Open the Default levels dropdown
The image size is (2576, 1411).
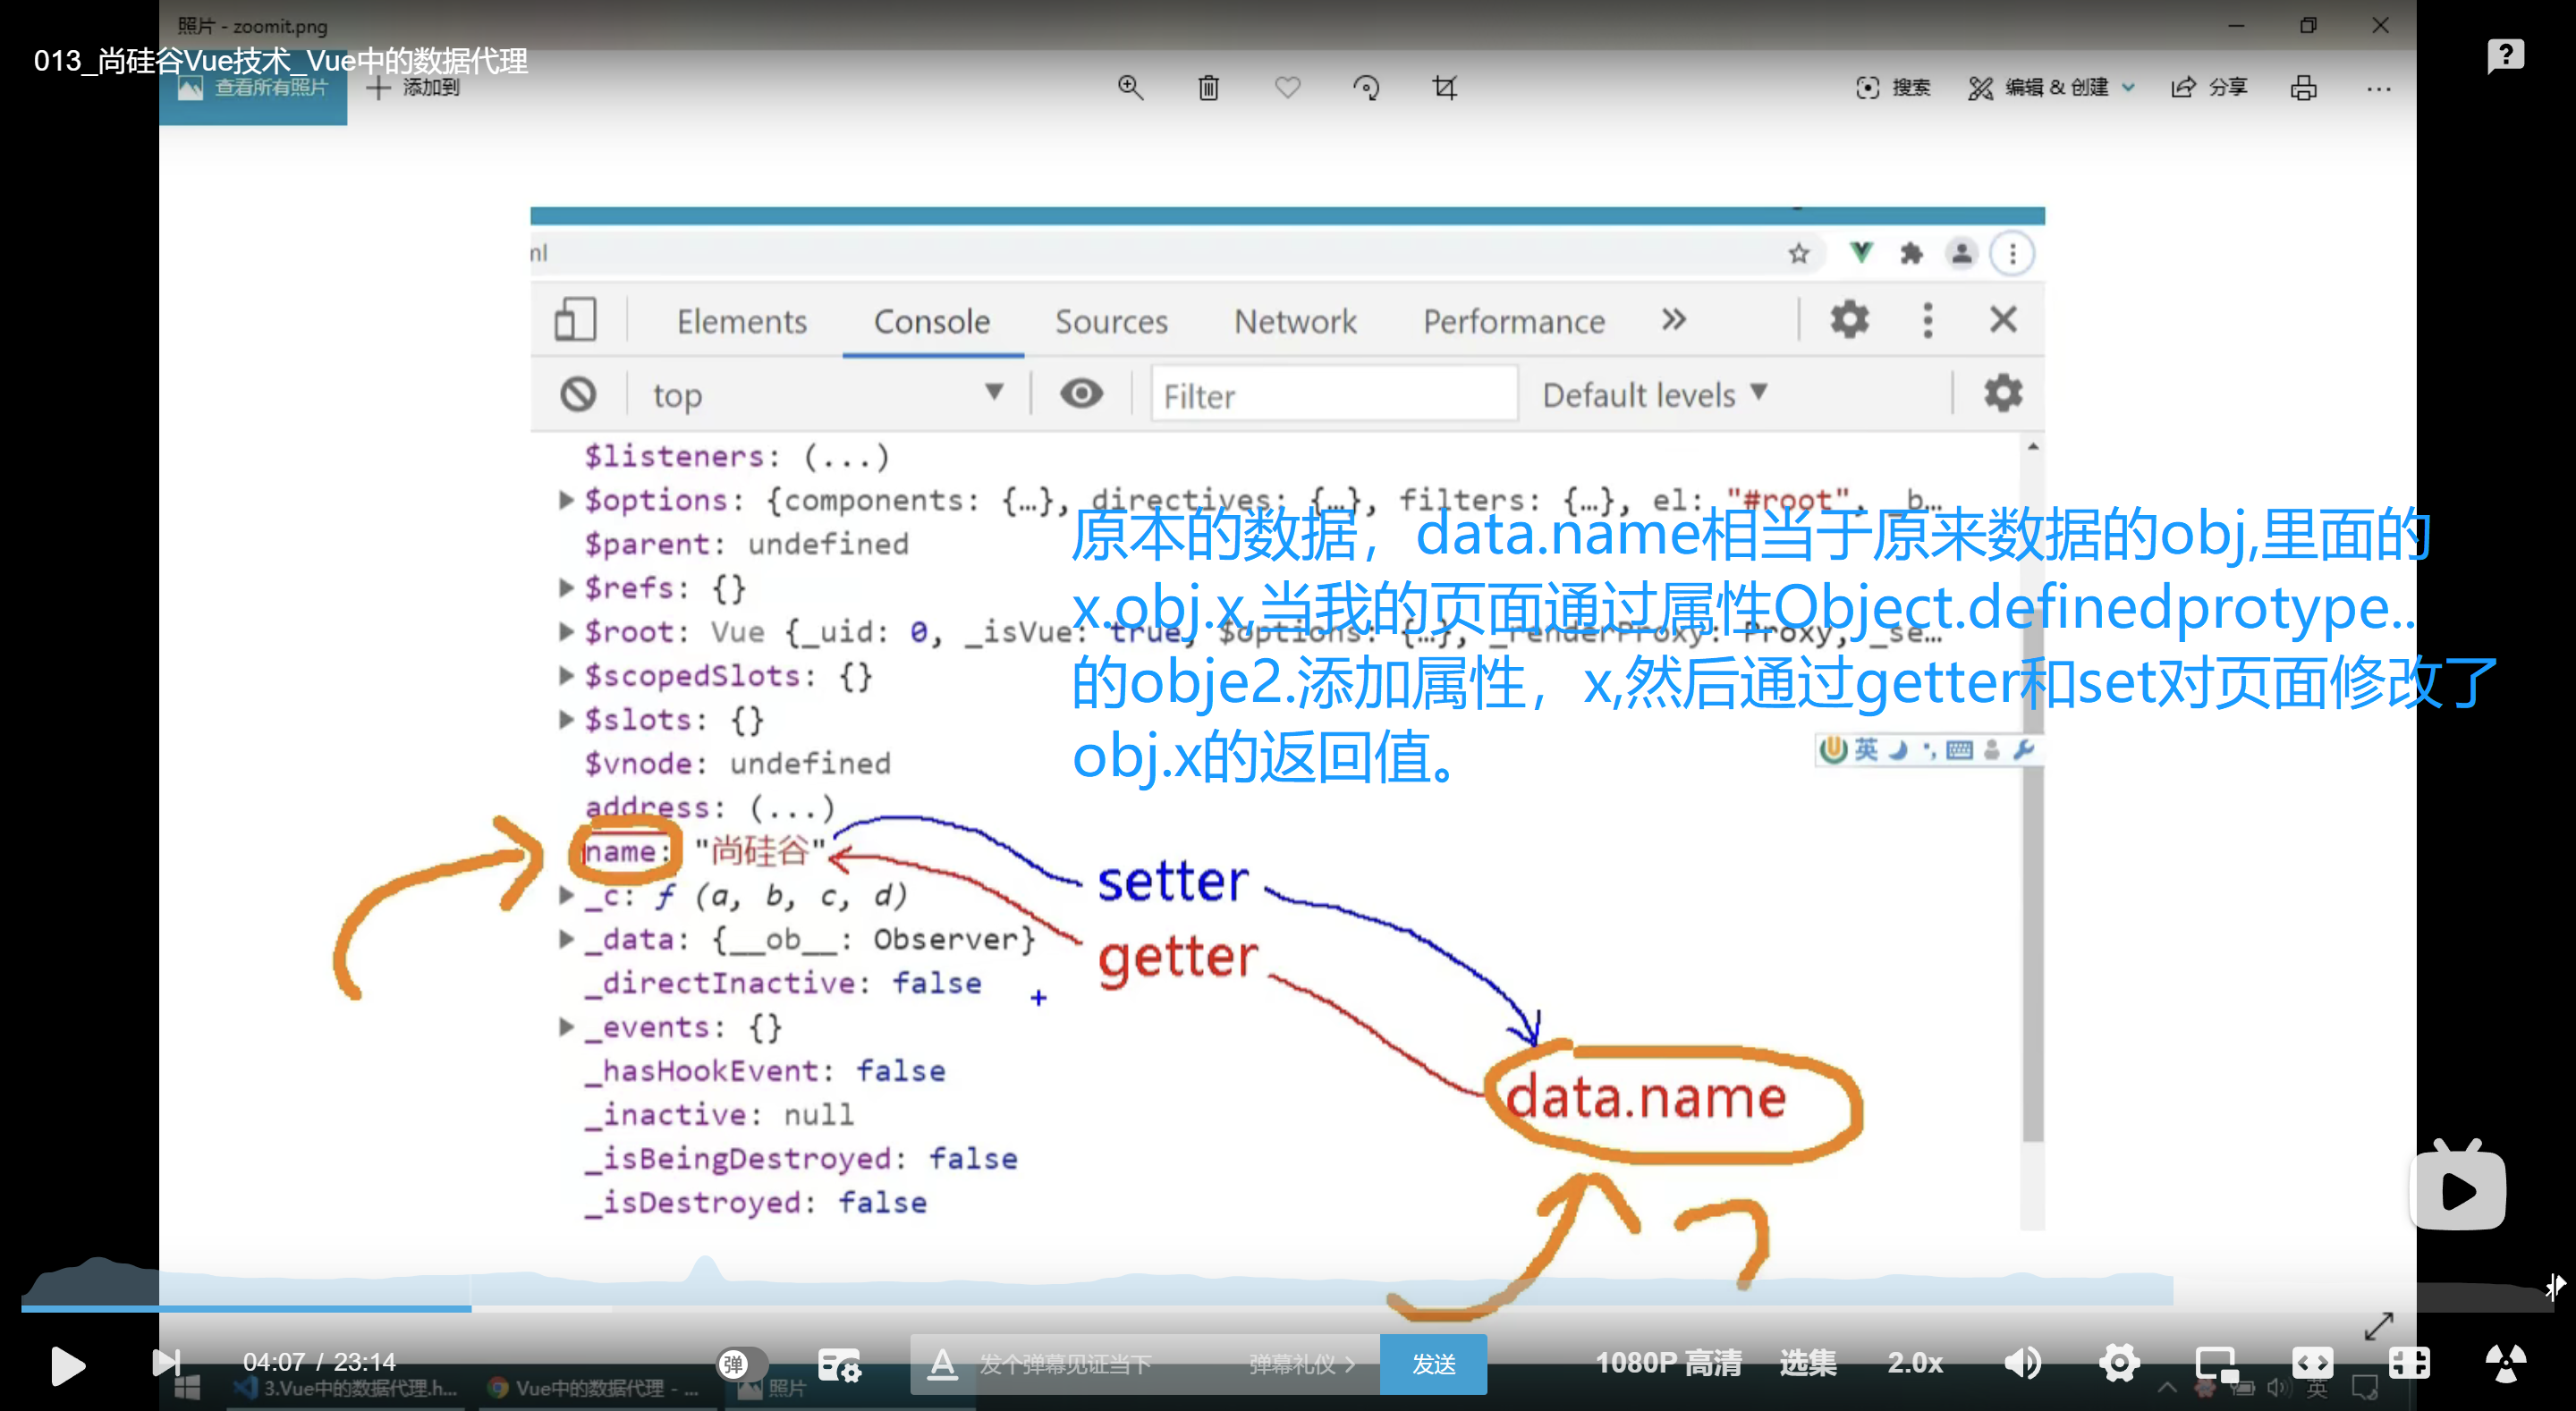click(x=1655, y=394)
